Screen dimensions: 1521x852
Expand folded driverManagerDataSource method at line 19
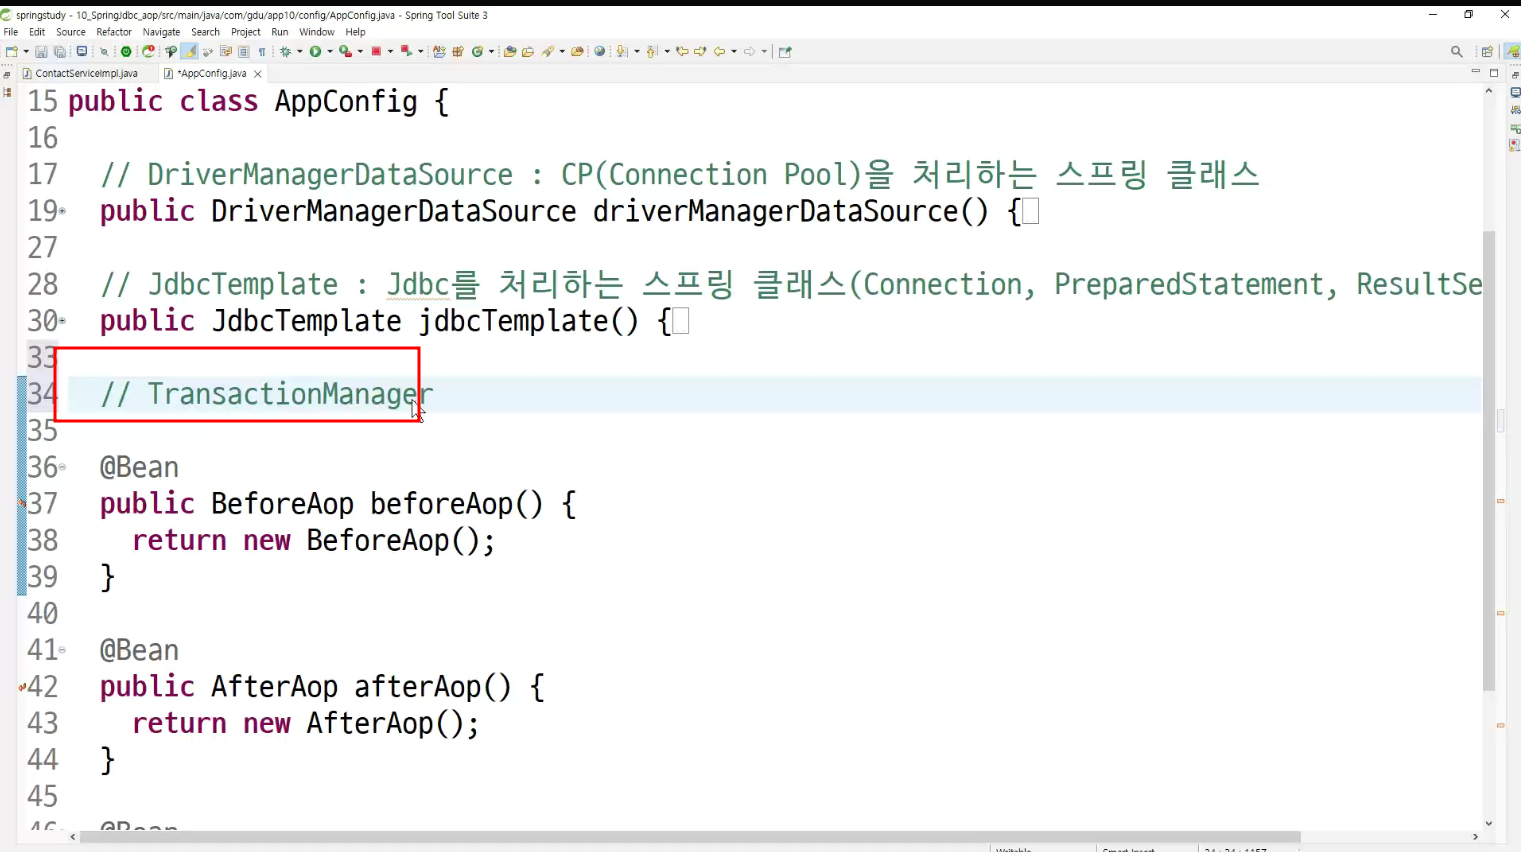(x=63, y=211)
